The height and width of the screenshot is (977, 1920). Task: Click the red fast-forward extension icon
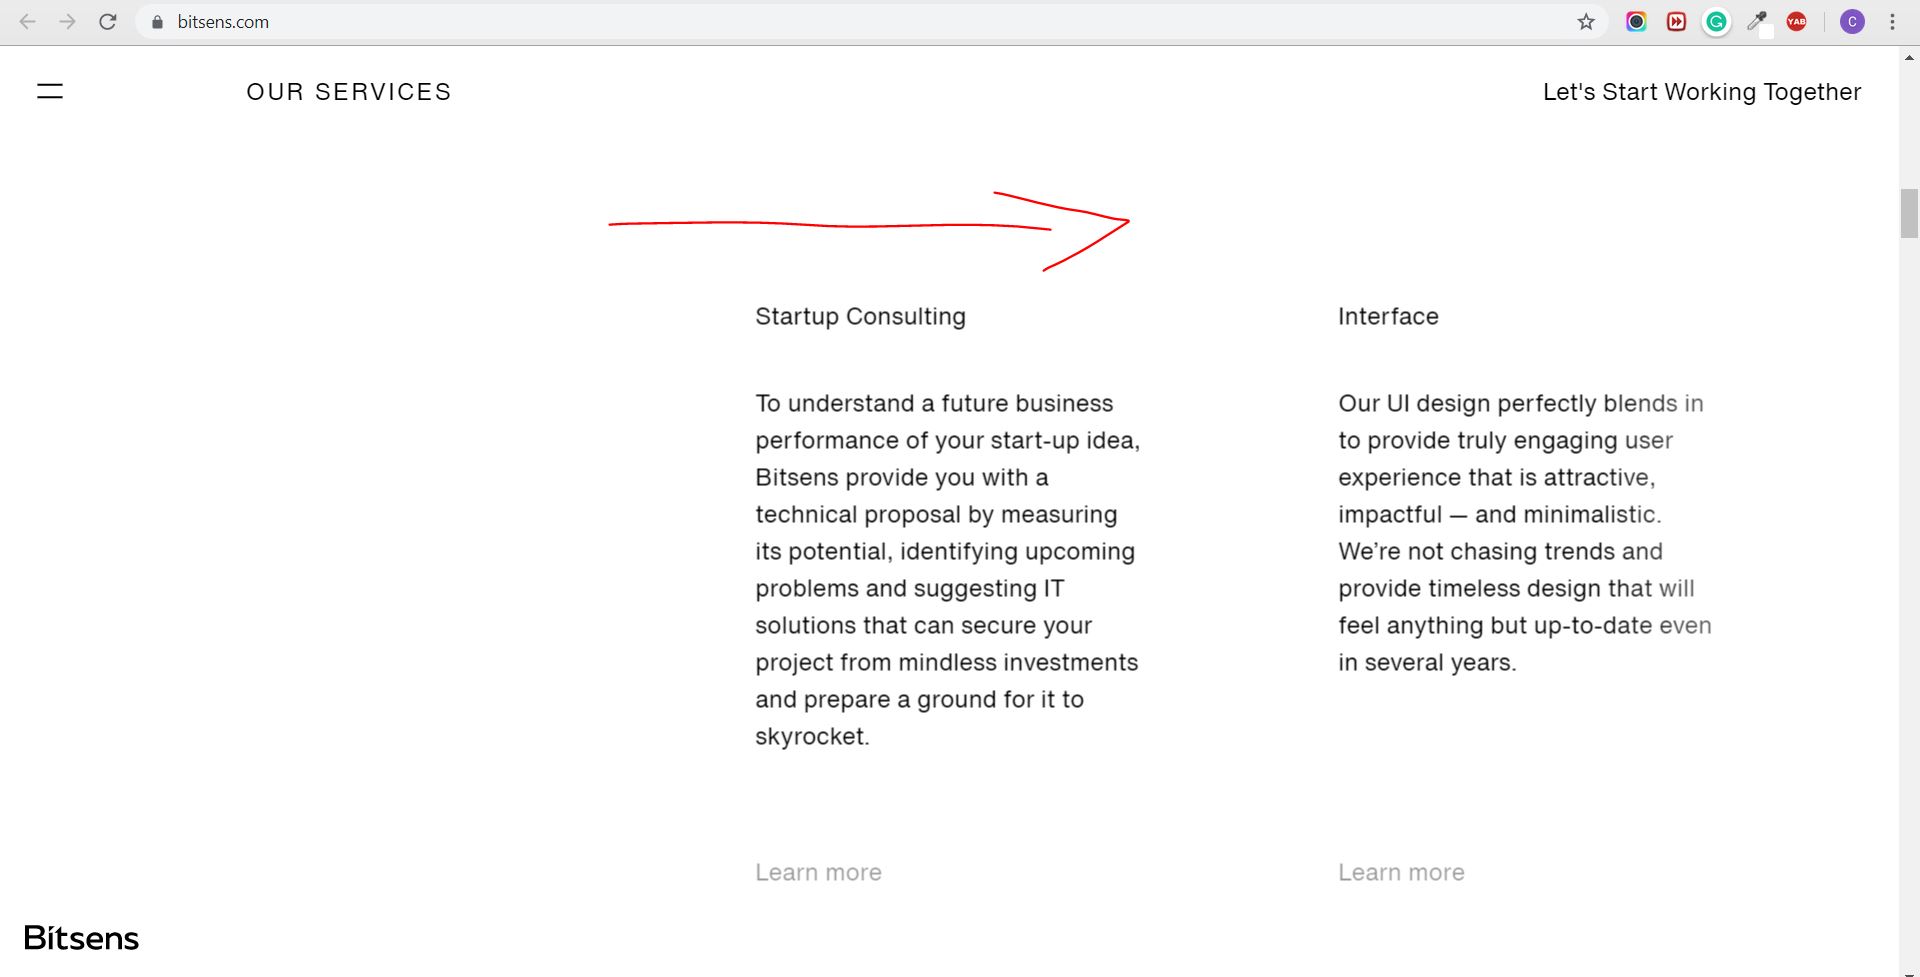[x=1676, y=22]
